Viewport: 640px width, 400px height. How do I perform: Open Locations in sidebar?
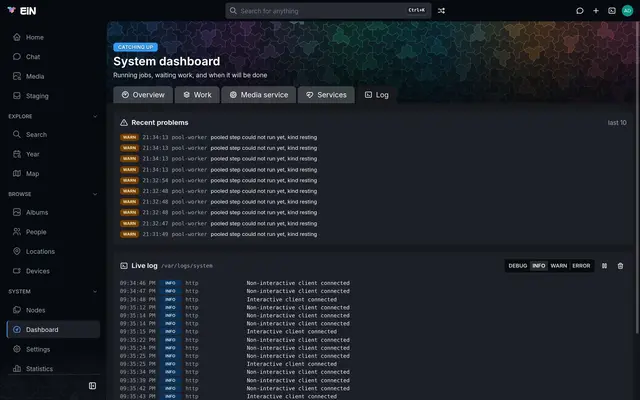pos(53,251)
